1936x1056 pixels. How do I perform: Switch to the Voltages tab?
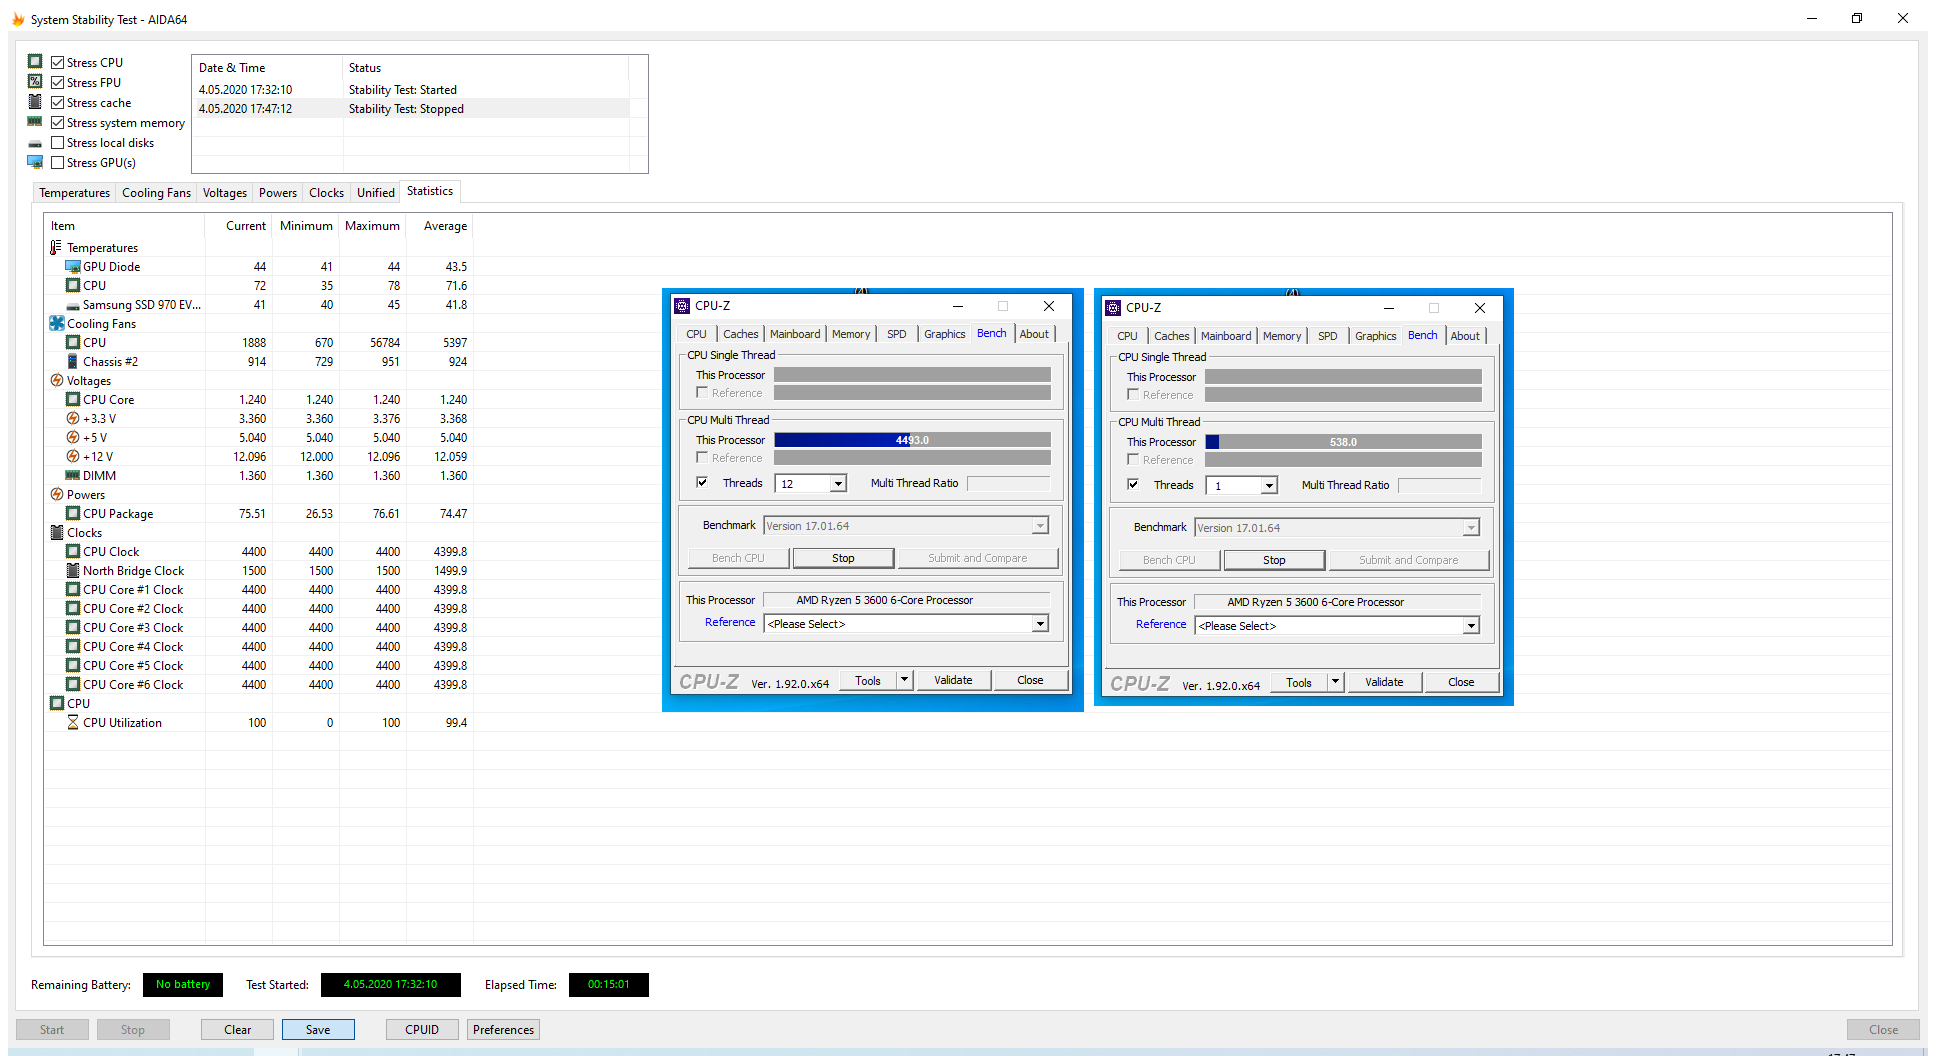tap(225, 193)
